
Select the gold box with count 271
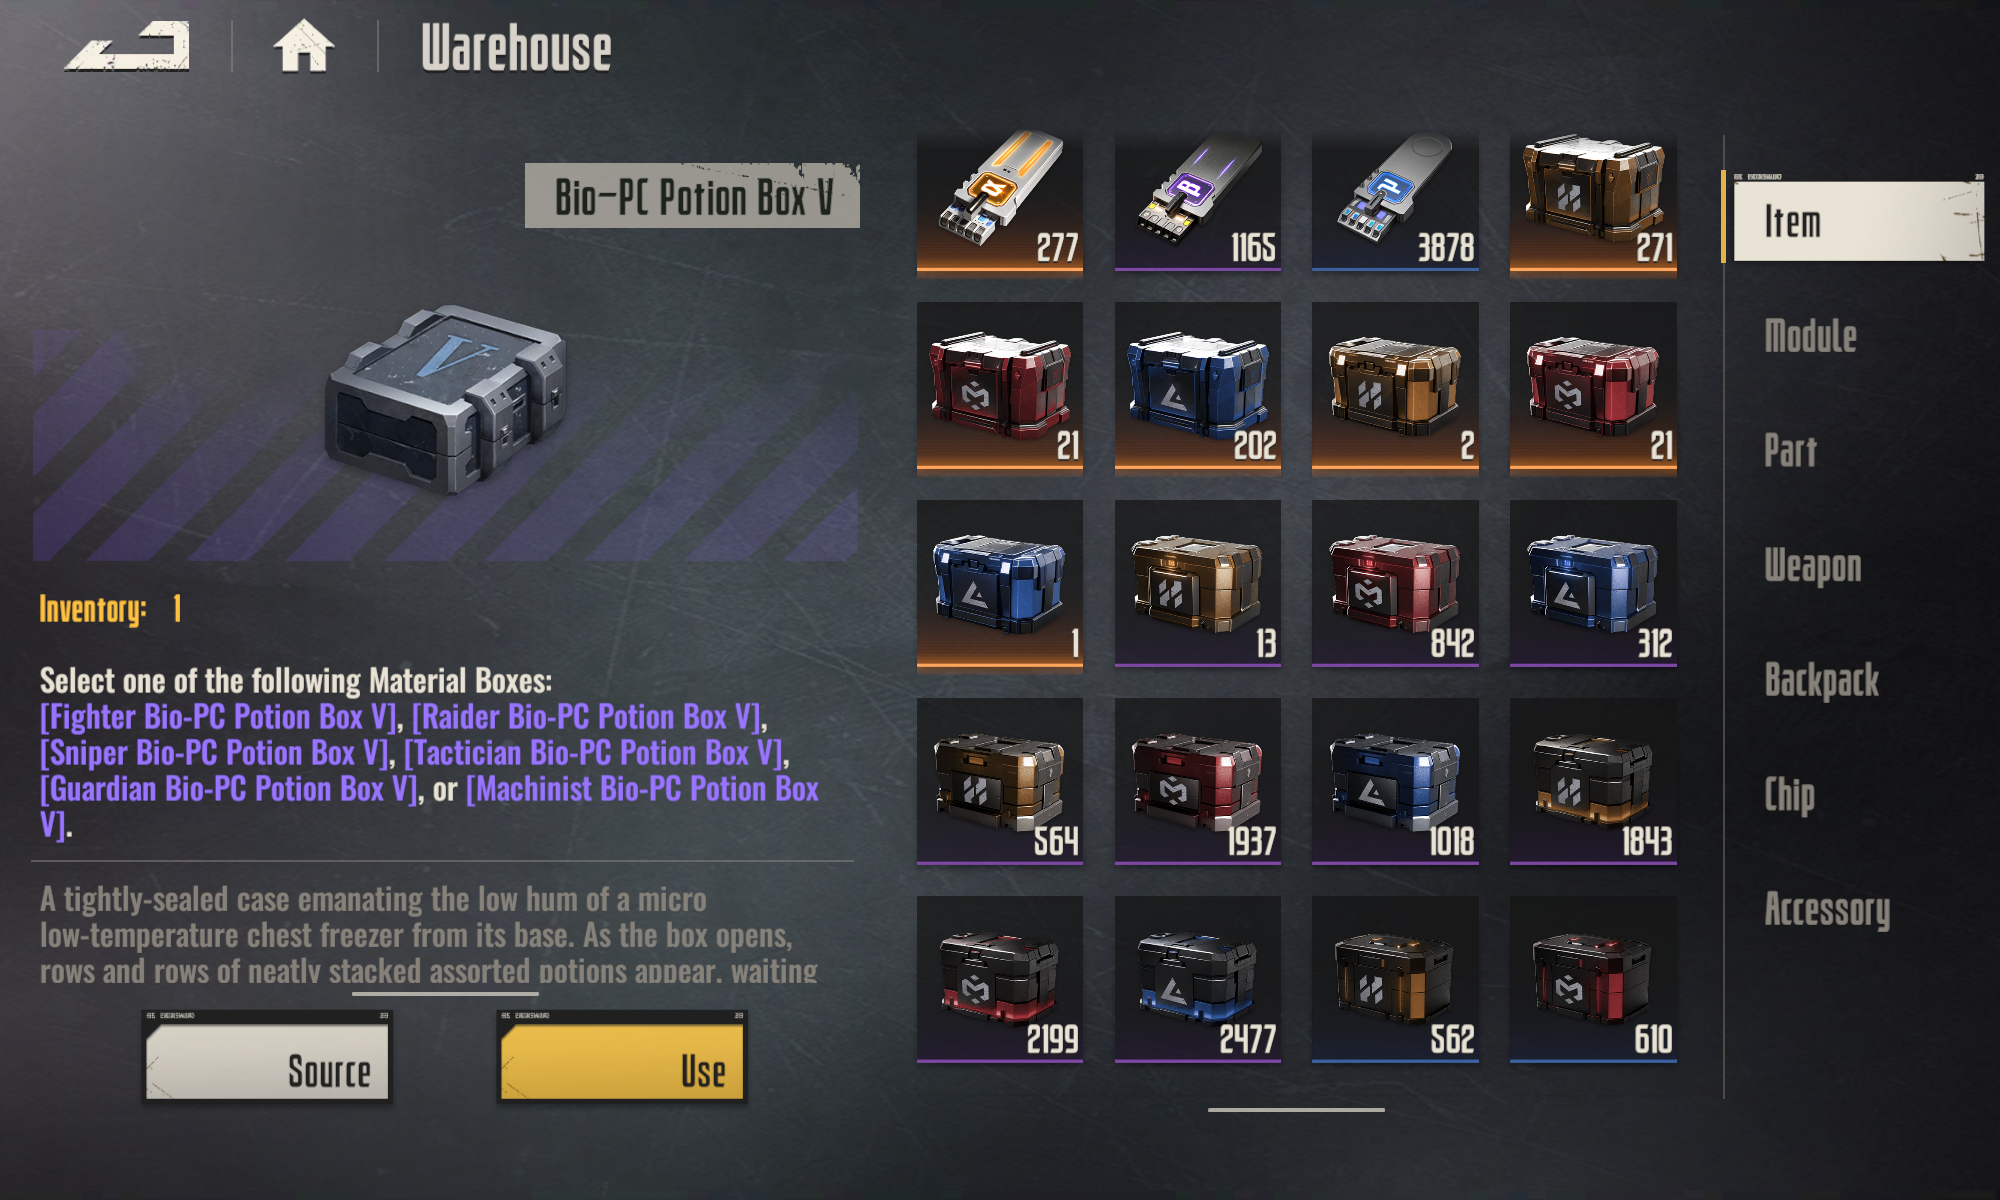1593,203
